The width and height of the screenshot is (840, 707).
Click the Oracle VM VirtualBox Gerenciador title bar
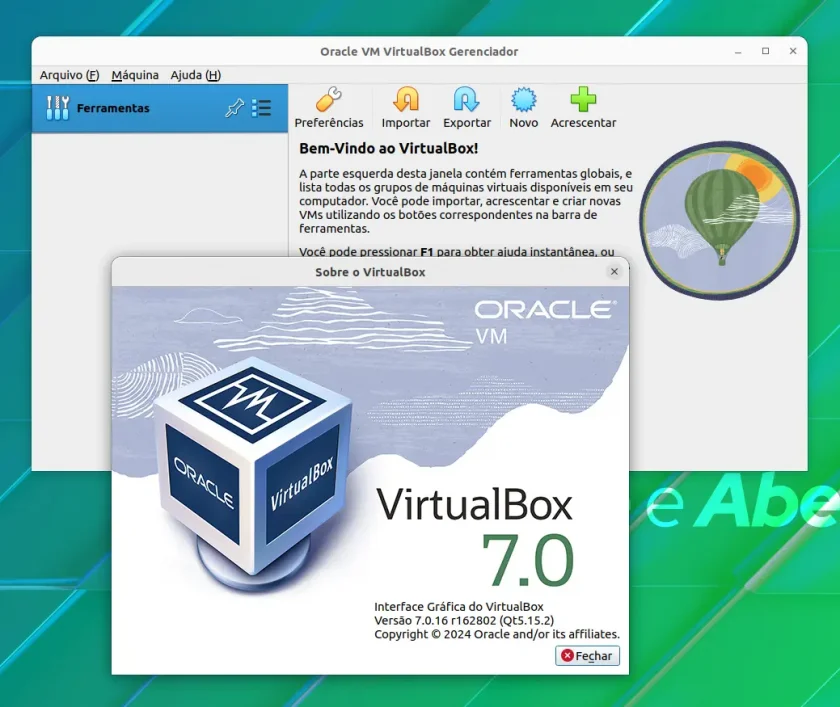419,51
